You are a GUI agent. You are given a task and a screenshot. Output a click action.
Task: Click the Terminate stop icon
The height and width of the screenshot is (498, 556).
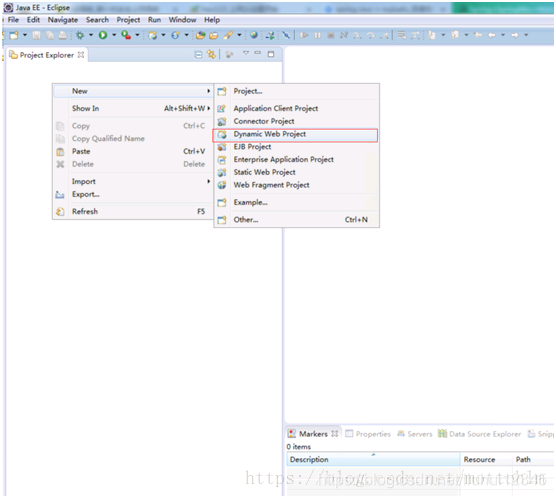pyautogui.click(x=331, y=35)
